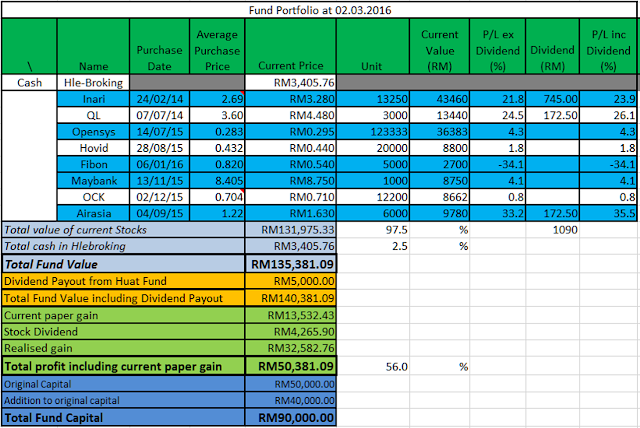Screen dimensions: 640x428
Task: Click the RM50,381.09 total profit value
Action: (291, 366)
